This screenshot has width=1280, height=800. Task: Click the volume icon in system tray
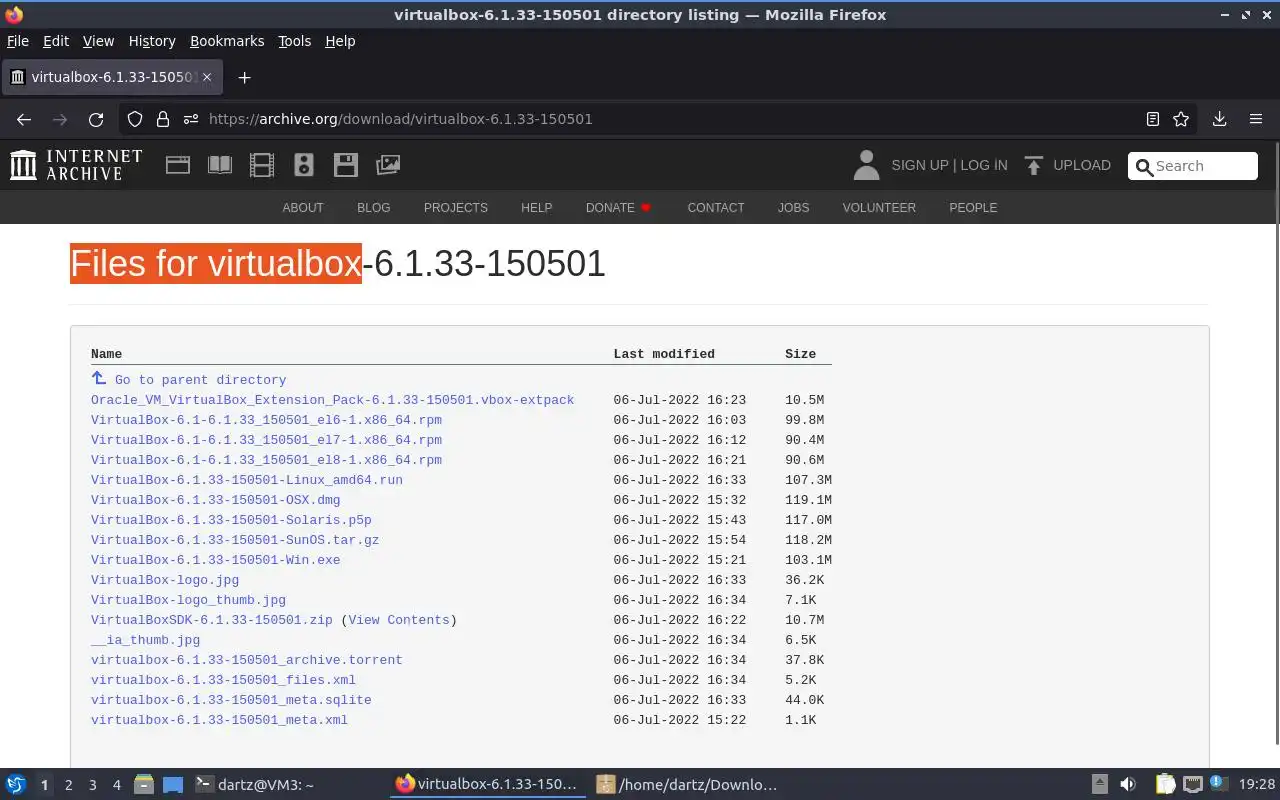pyautogui.click(x=1128, y=785)
